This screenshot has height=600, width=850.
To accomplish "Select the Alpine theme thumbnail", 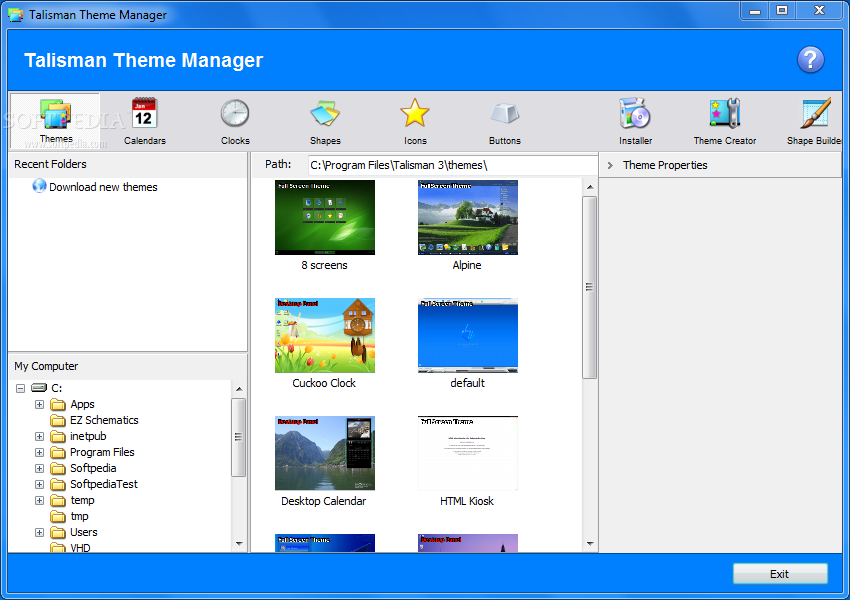I will tap(468, 217).
